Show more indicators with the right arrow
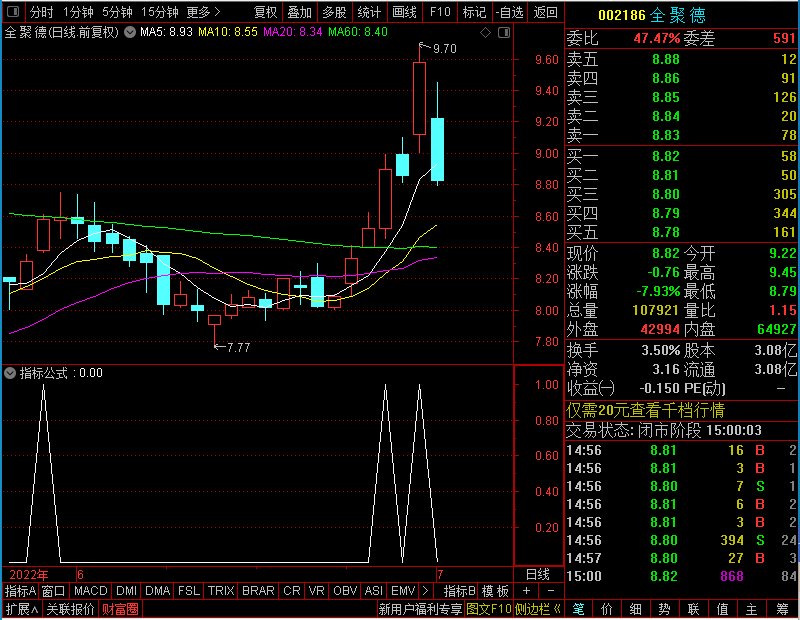 pos(426,591)
